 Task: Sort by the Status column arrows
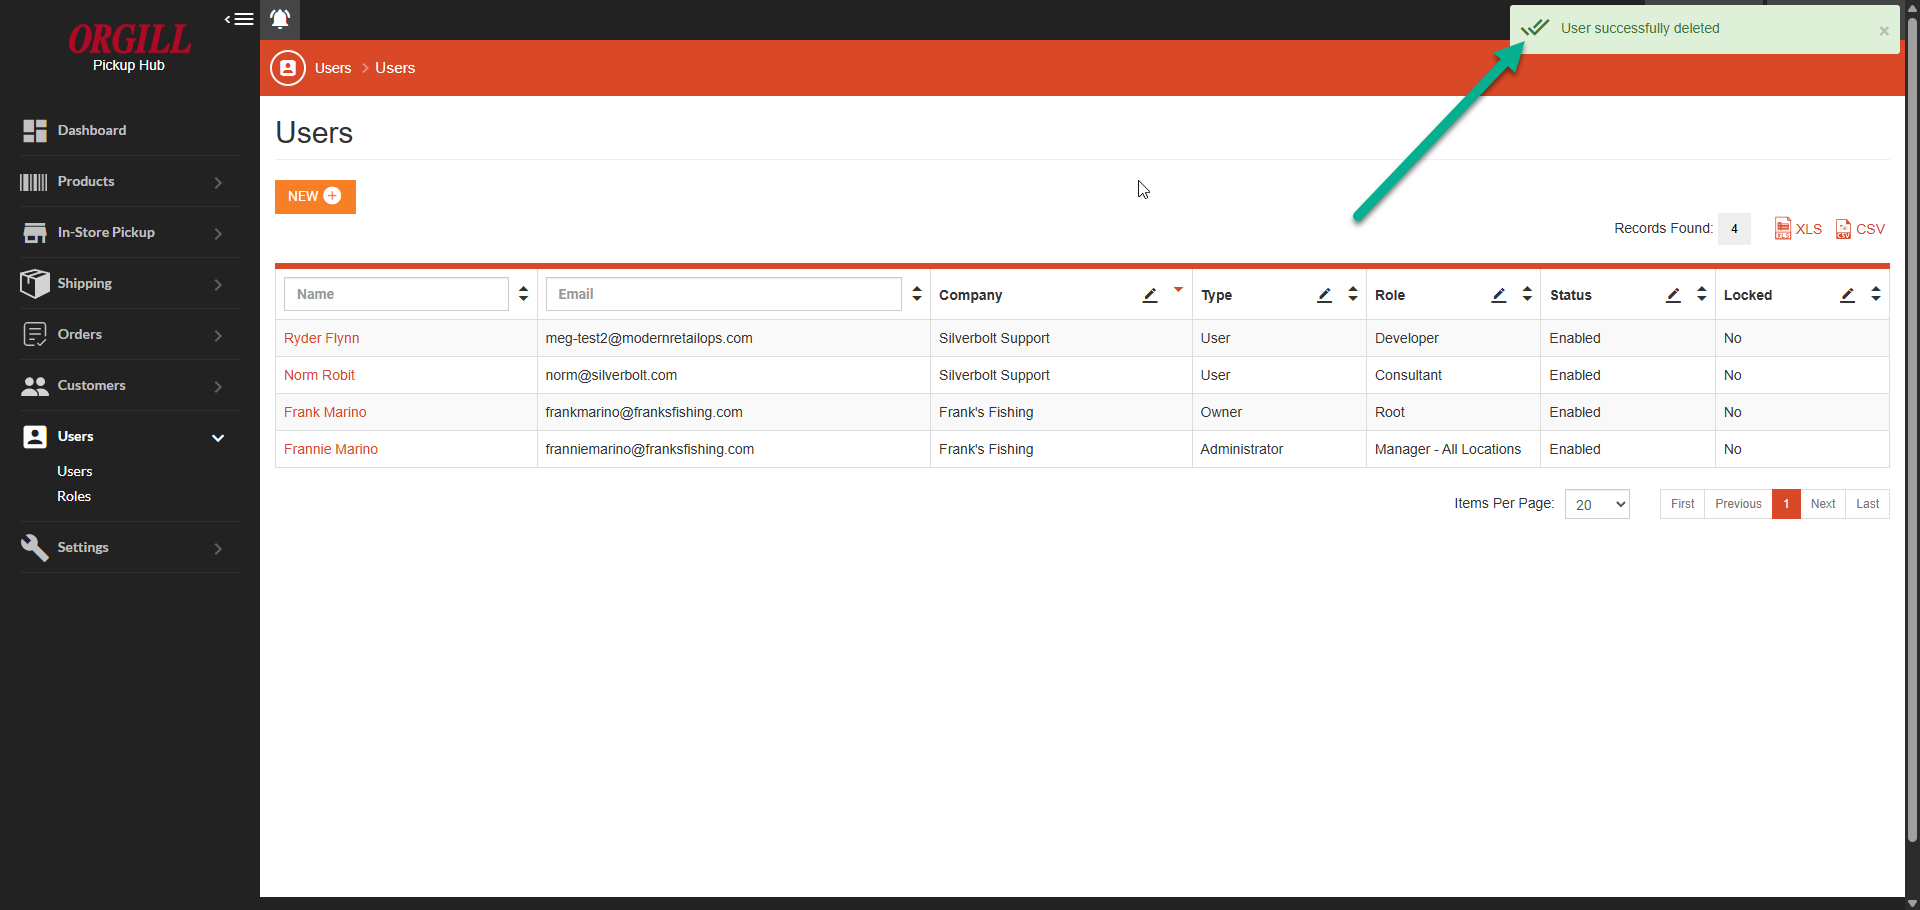click(x=1701, y=294)
